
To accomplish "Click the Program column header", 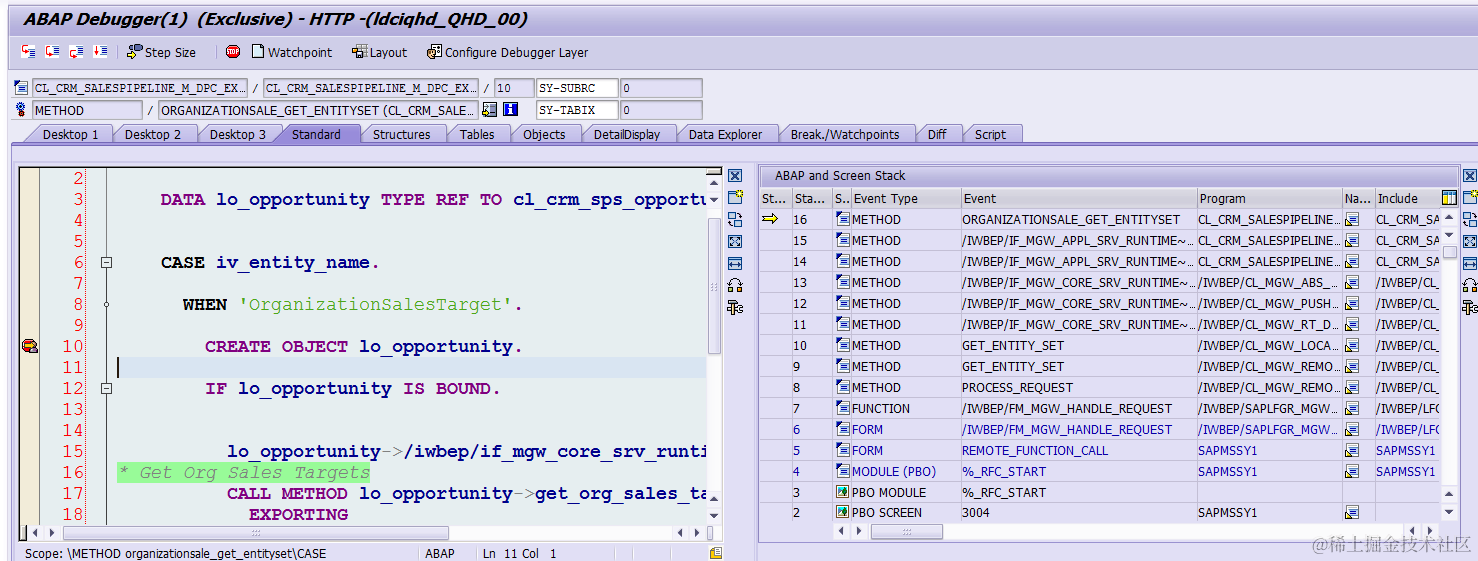I will pyautogui.click(x=1269, y=198).
